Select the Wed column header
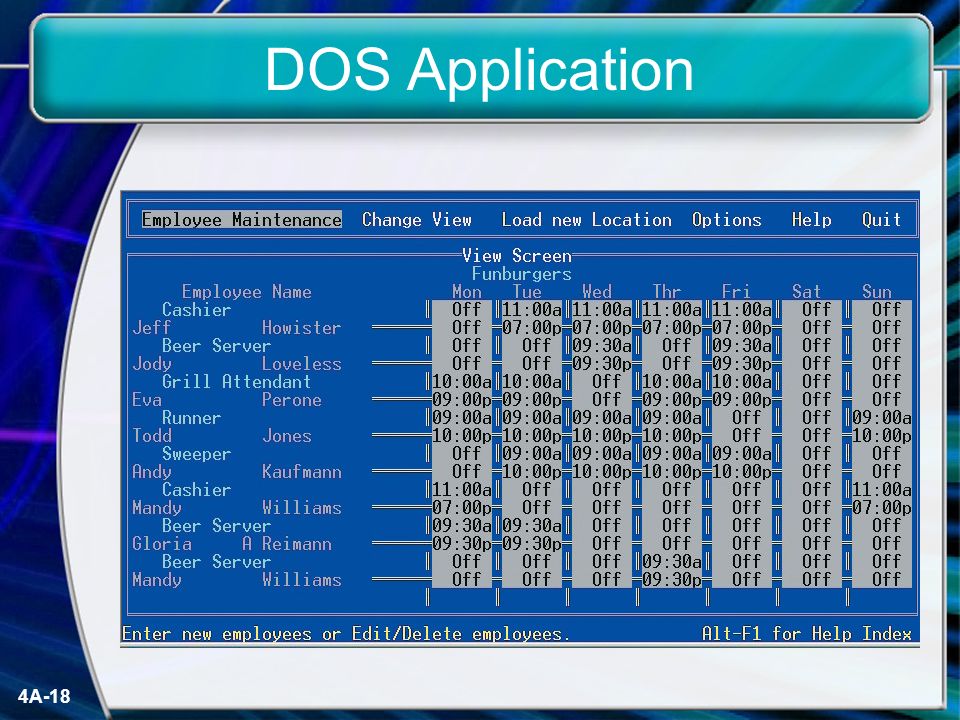 [x=597, y=291]
